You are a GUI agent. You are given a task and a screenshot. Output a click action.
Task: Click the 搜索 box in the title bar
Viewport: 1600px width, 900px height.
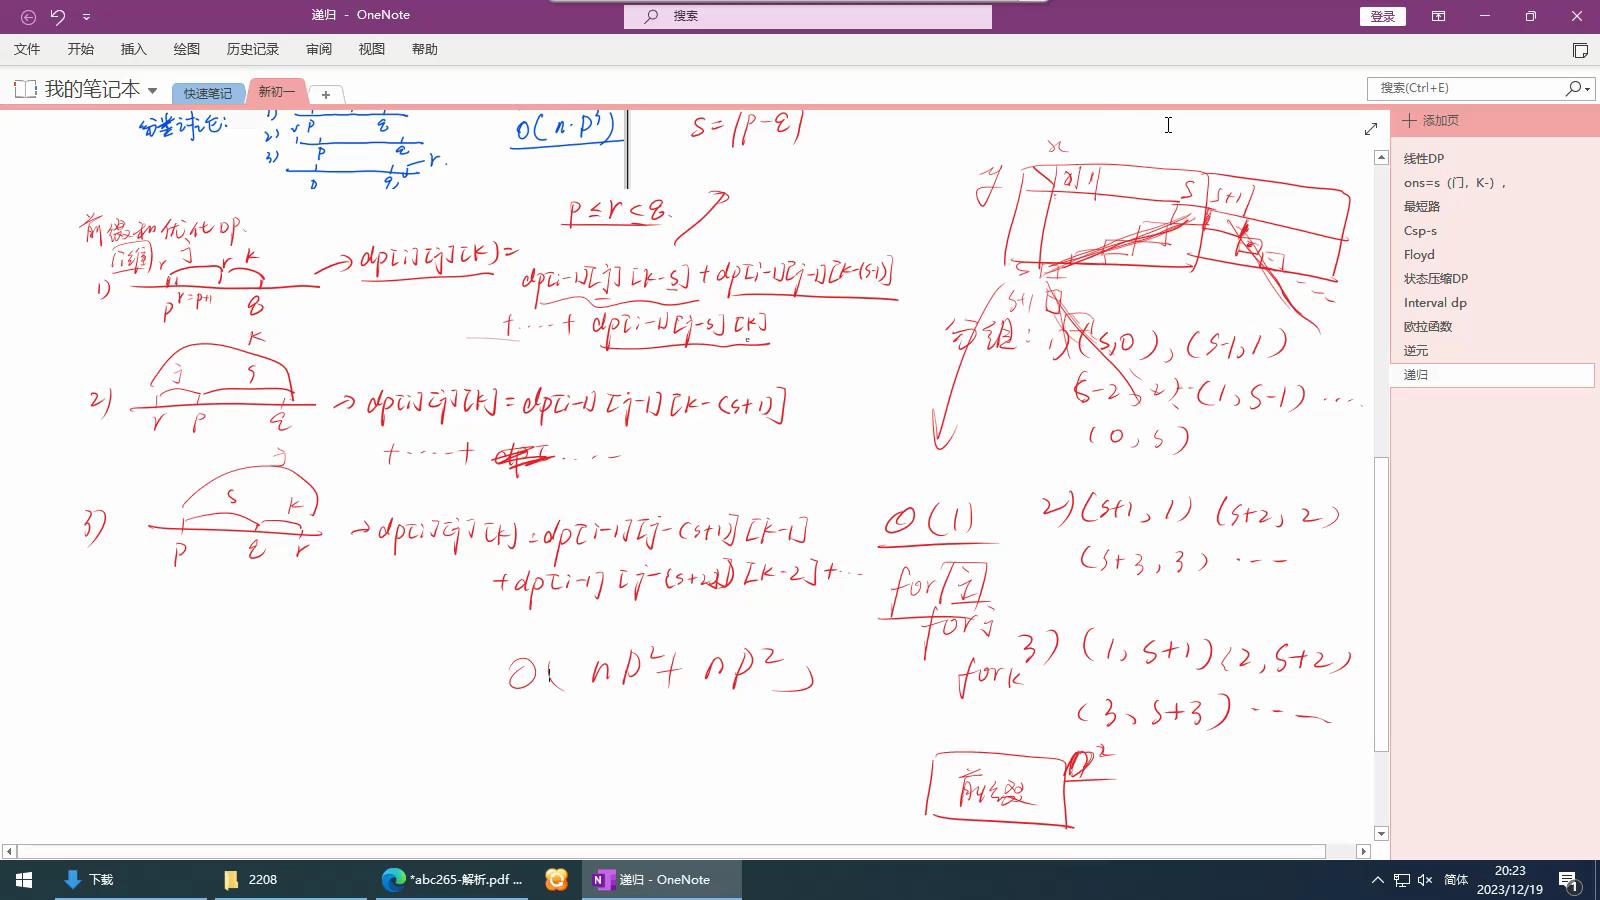(808, 16)
